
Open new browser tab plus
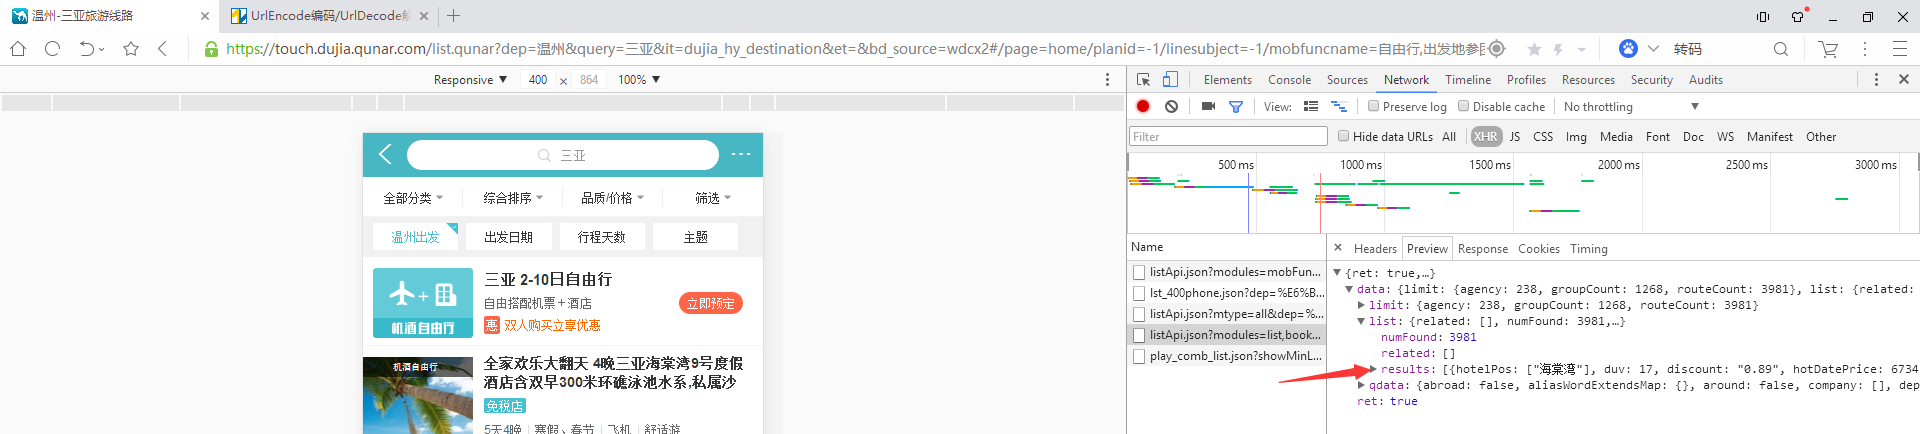tap(453, 15)
